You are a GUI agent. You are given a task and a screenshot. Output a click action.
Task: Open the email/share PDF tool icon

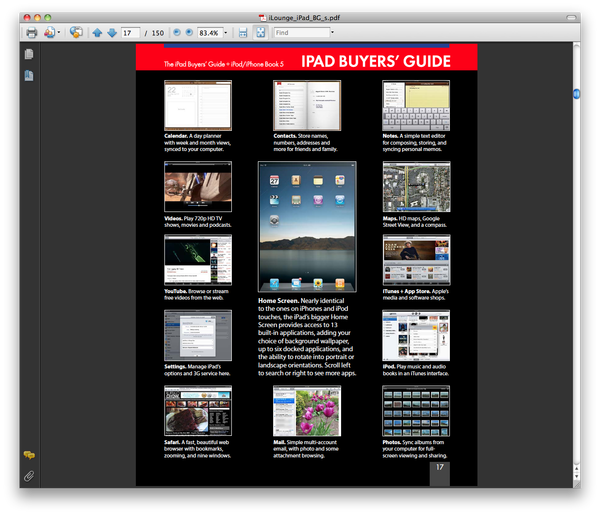coord(49,33)
